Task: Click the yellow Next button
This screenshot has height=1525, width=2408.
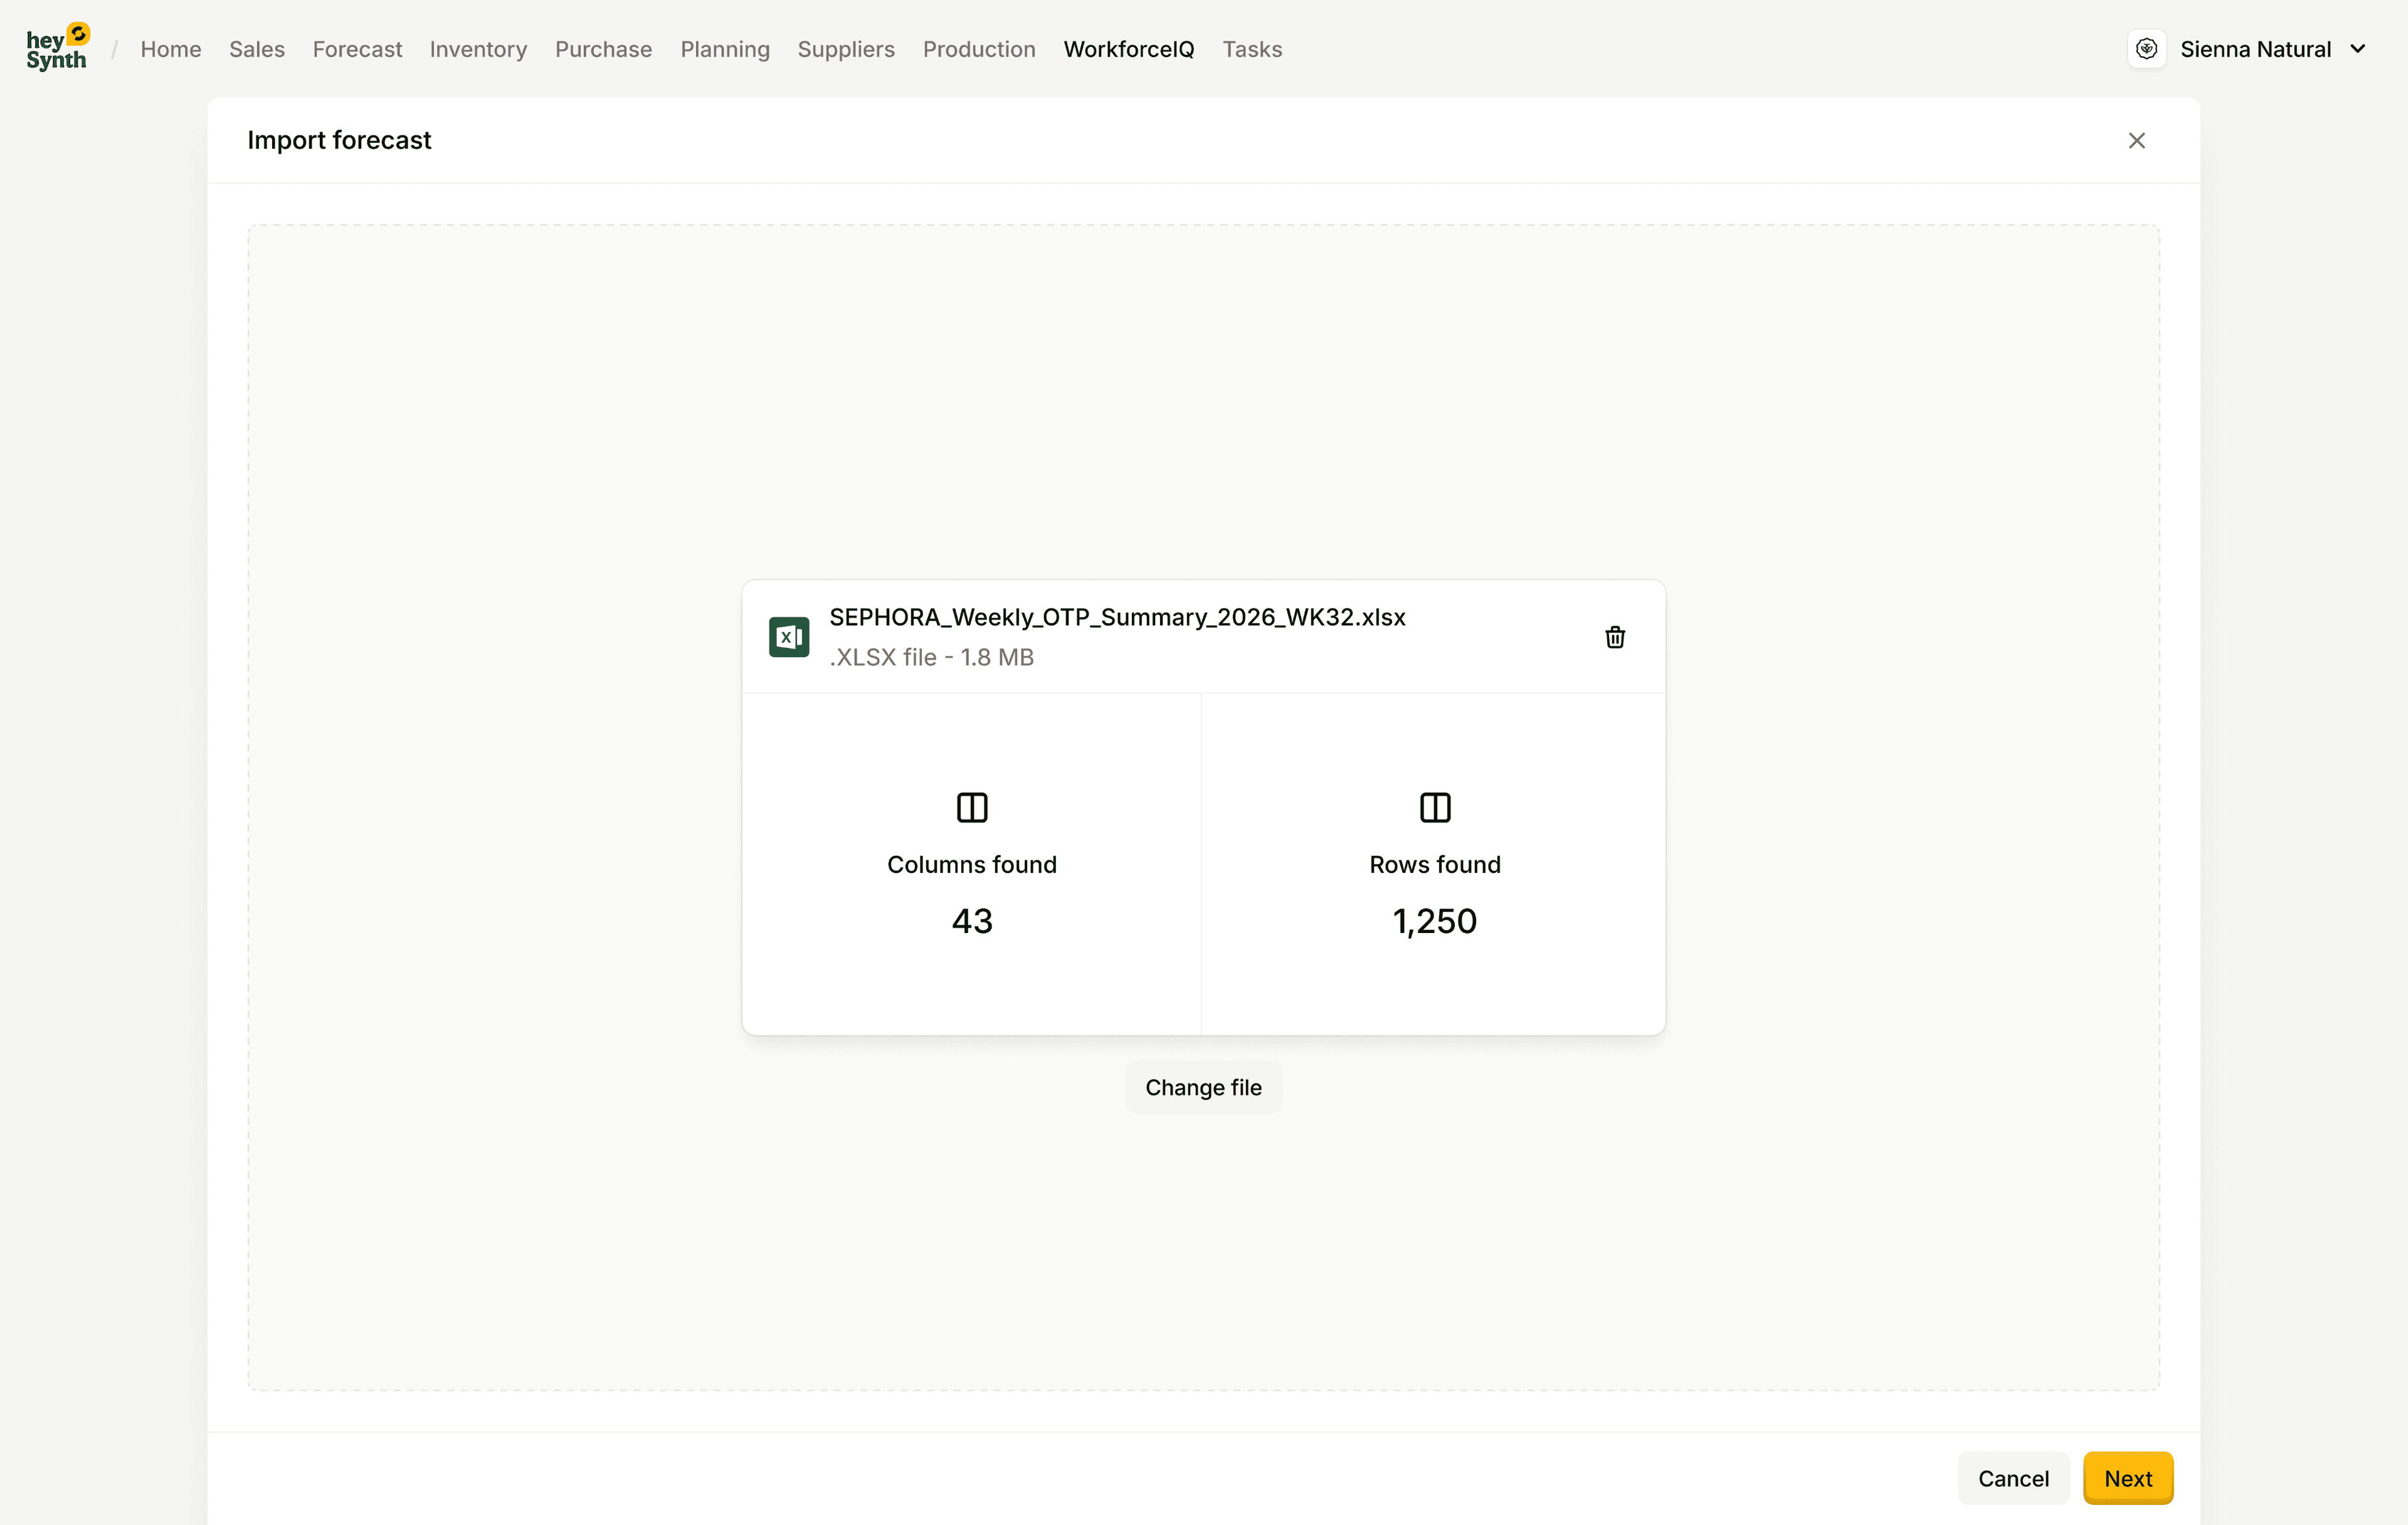Action: coord(2127,1477)
